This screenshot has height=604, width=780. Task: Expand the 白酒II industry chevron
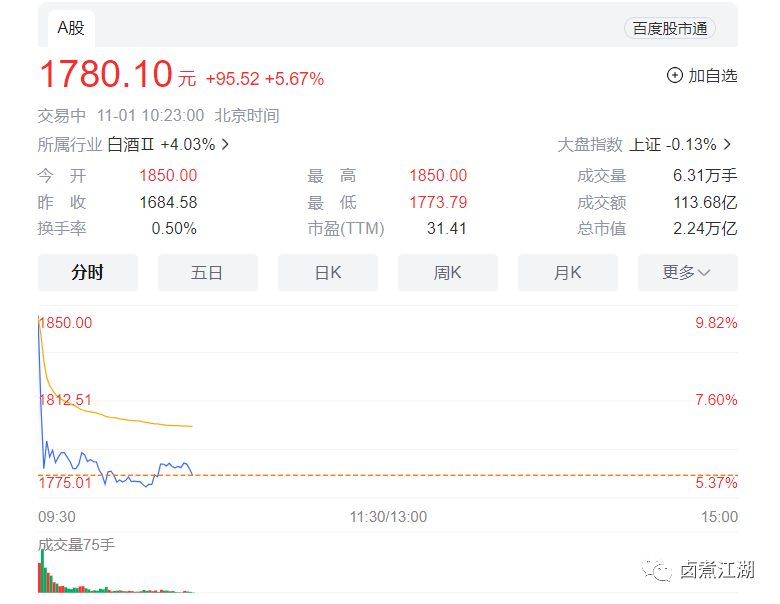coord(226,145)
